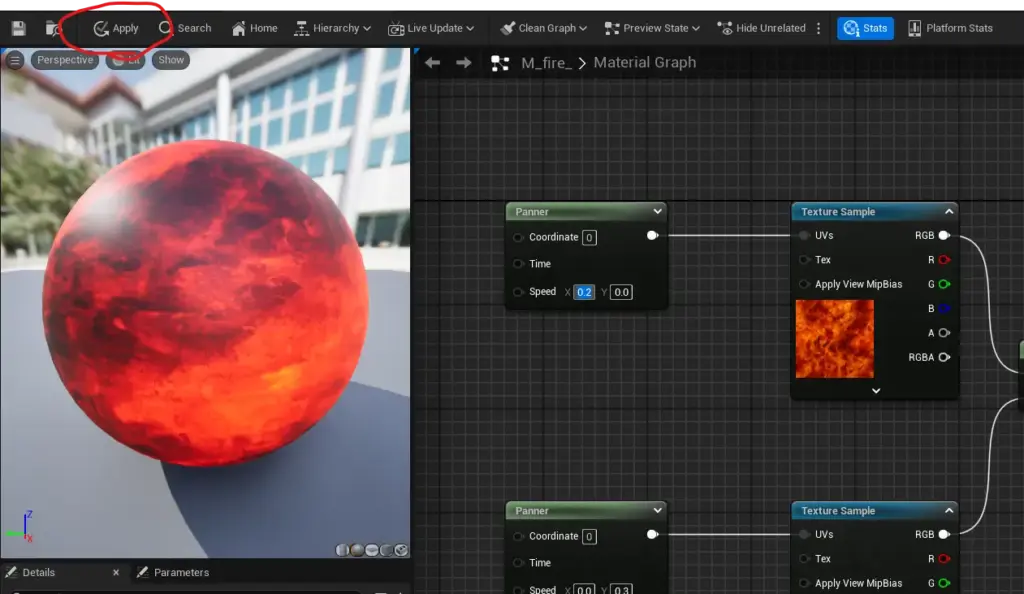Click the lower Texture Sample RGB output pin
Viewport: 1024px width, 594px height.
click(944, 535)
